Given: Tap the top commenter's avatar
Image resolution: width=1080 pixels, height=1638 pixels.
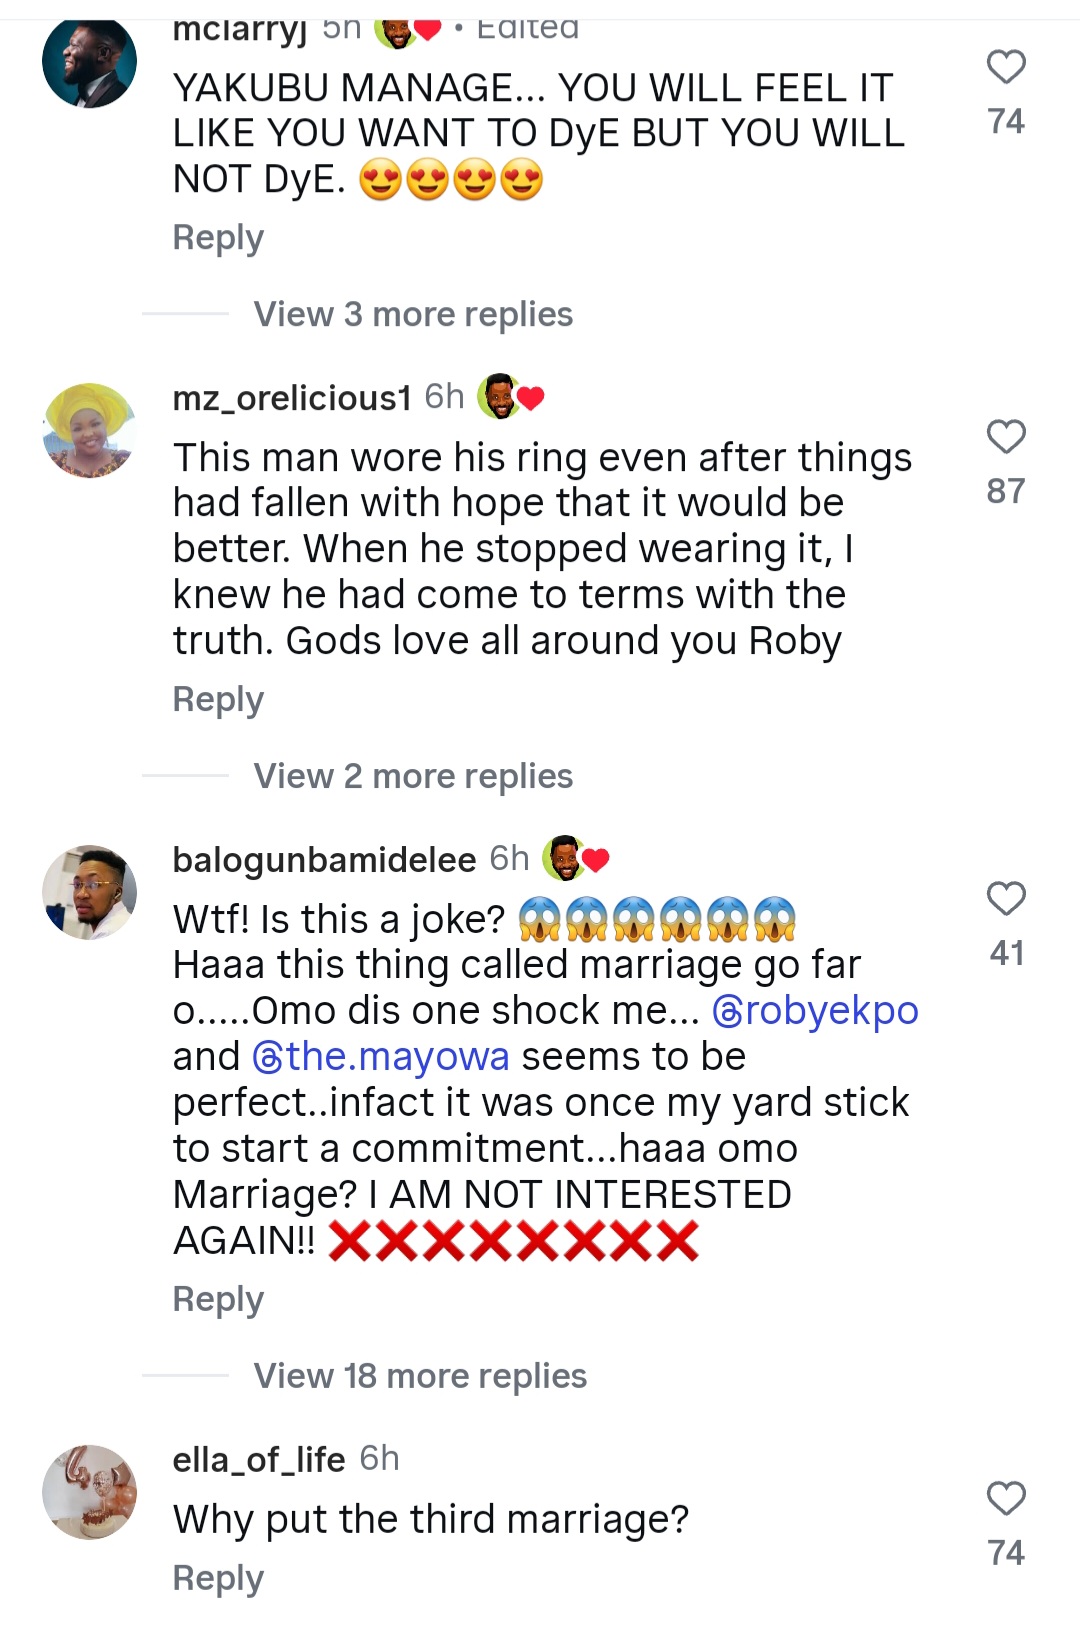Looking at the screenshot, I should click(89, 62).
